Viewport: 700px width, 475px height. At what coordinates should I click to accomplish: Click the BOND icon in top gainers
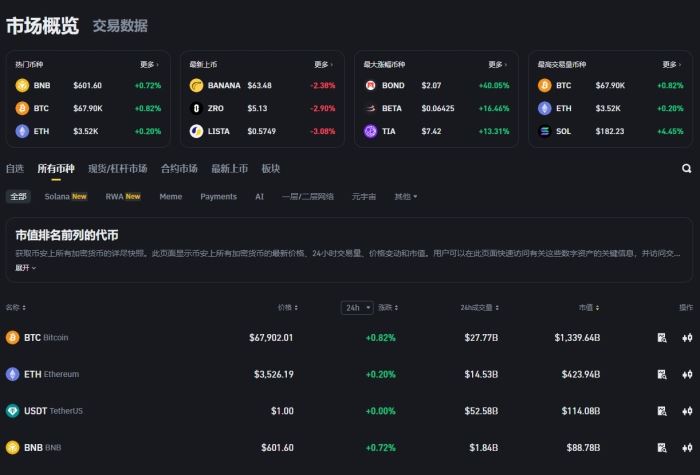coord(371,85)
